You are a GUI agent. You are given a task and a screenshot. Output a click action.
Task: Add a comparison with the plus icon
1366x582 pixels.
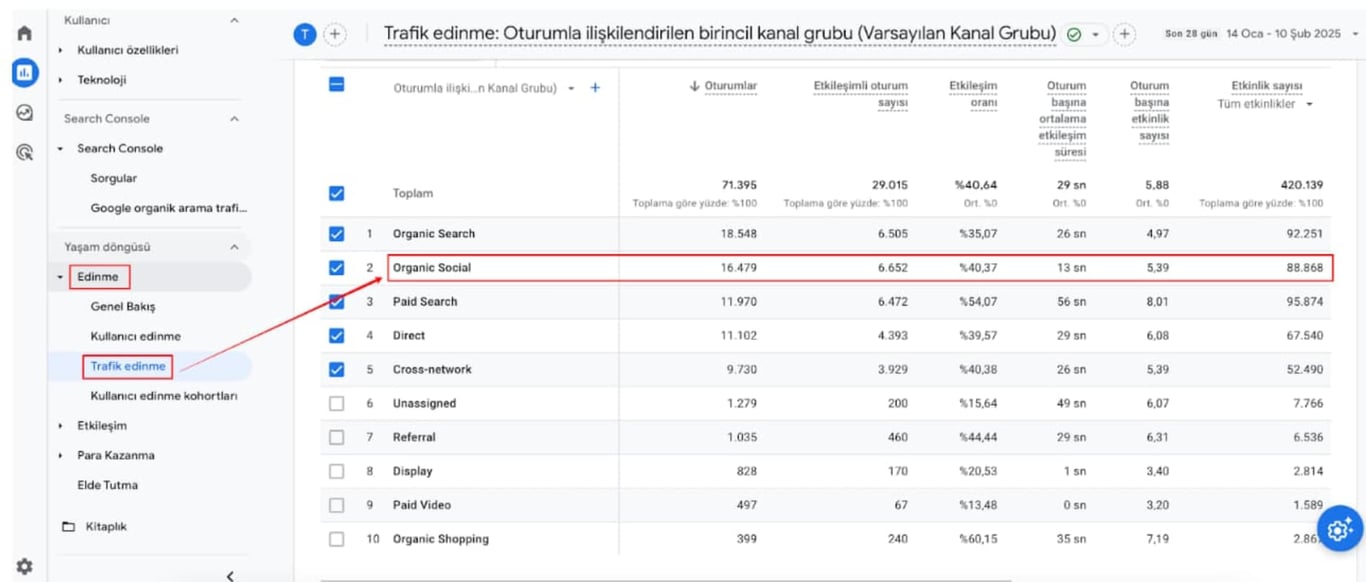pyautogui.click(x=335, y=33)
